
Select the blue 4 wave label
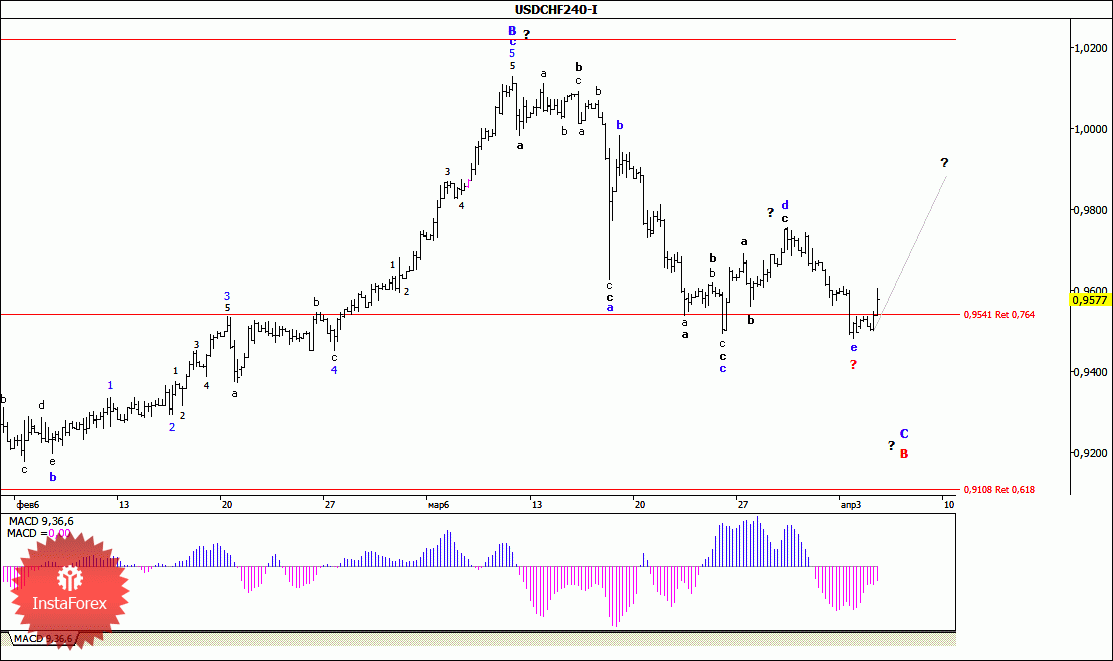334,370
